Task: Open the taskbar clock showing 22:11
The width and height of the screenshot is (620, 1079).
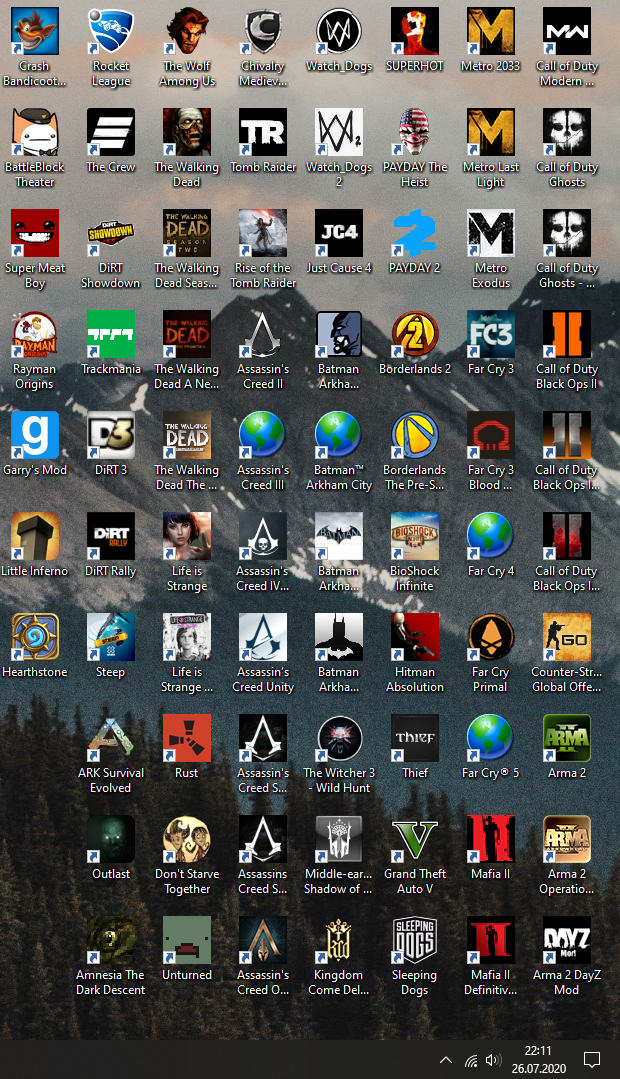Action: 538,1060
